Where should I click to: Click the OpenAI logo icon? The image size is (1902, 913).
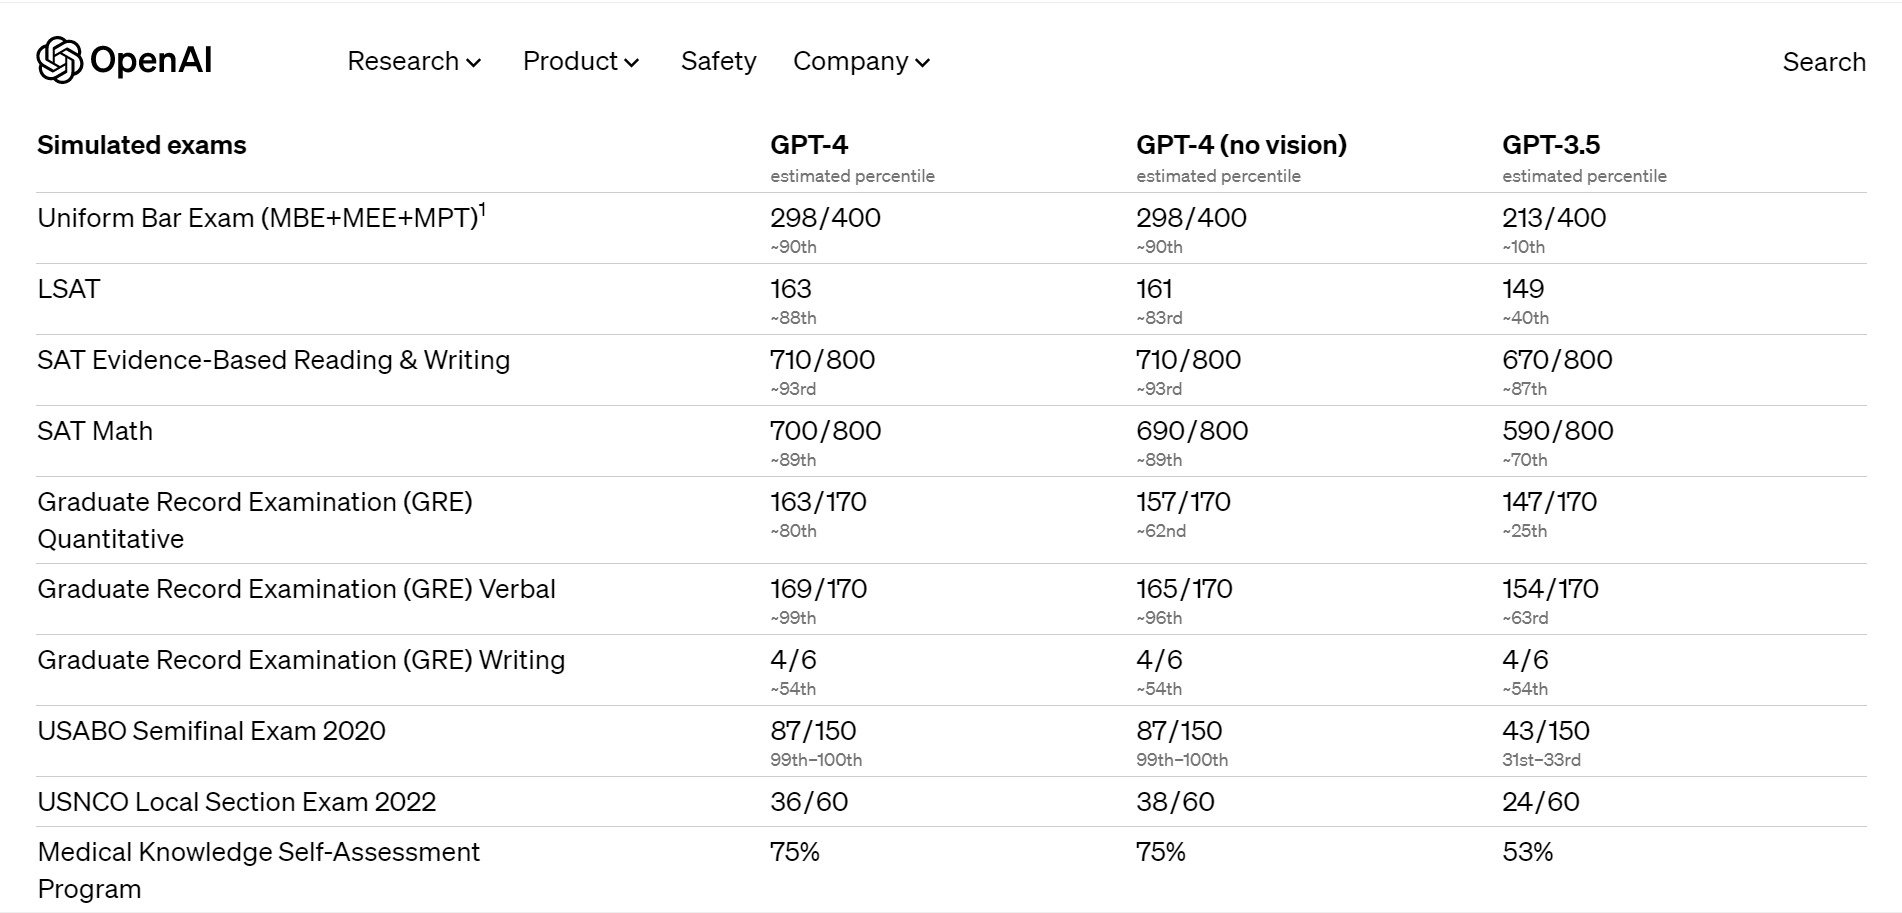tap(59, 61)
